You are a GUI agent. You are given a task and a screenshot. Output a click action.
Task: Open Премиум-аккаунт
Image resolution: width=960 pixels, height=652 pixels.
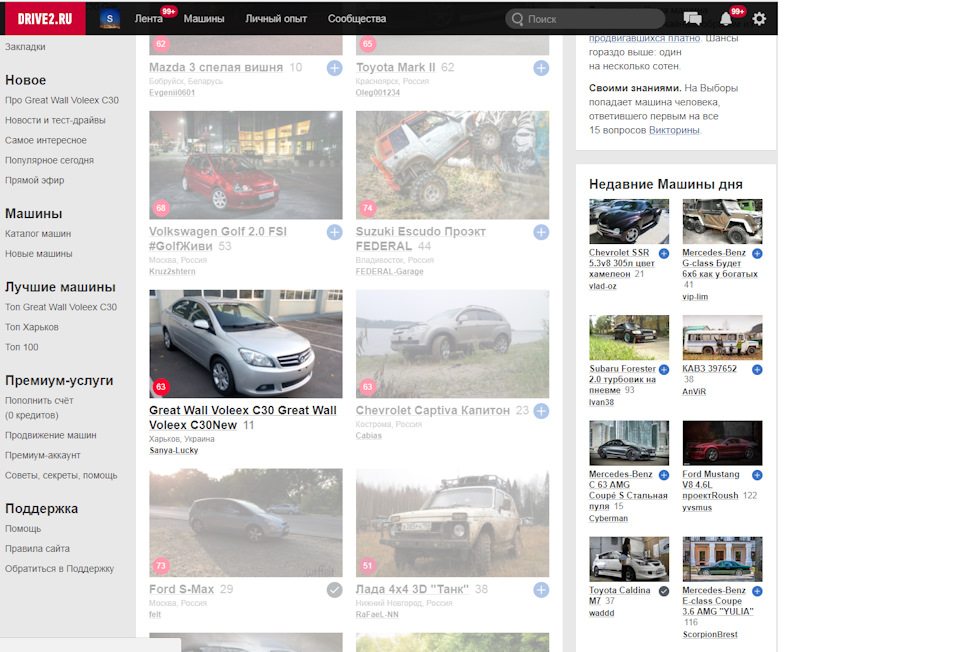[43, 455]
